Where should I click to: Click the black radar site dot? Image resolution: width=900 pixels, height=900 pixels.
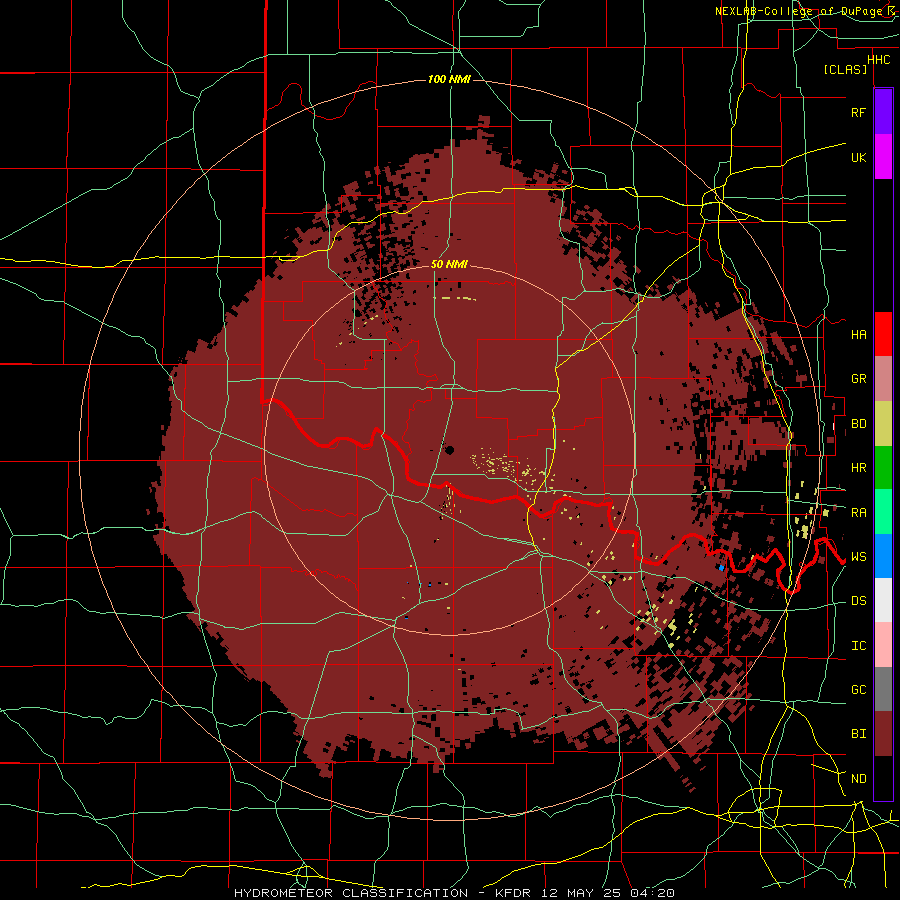coord(449,450)
